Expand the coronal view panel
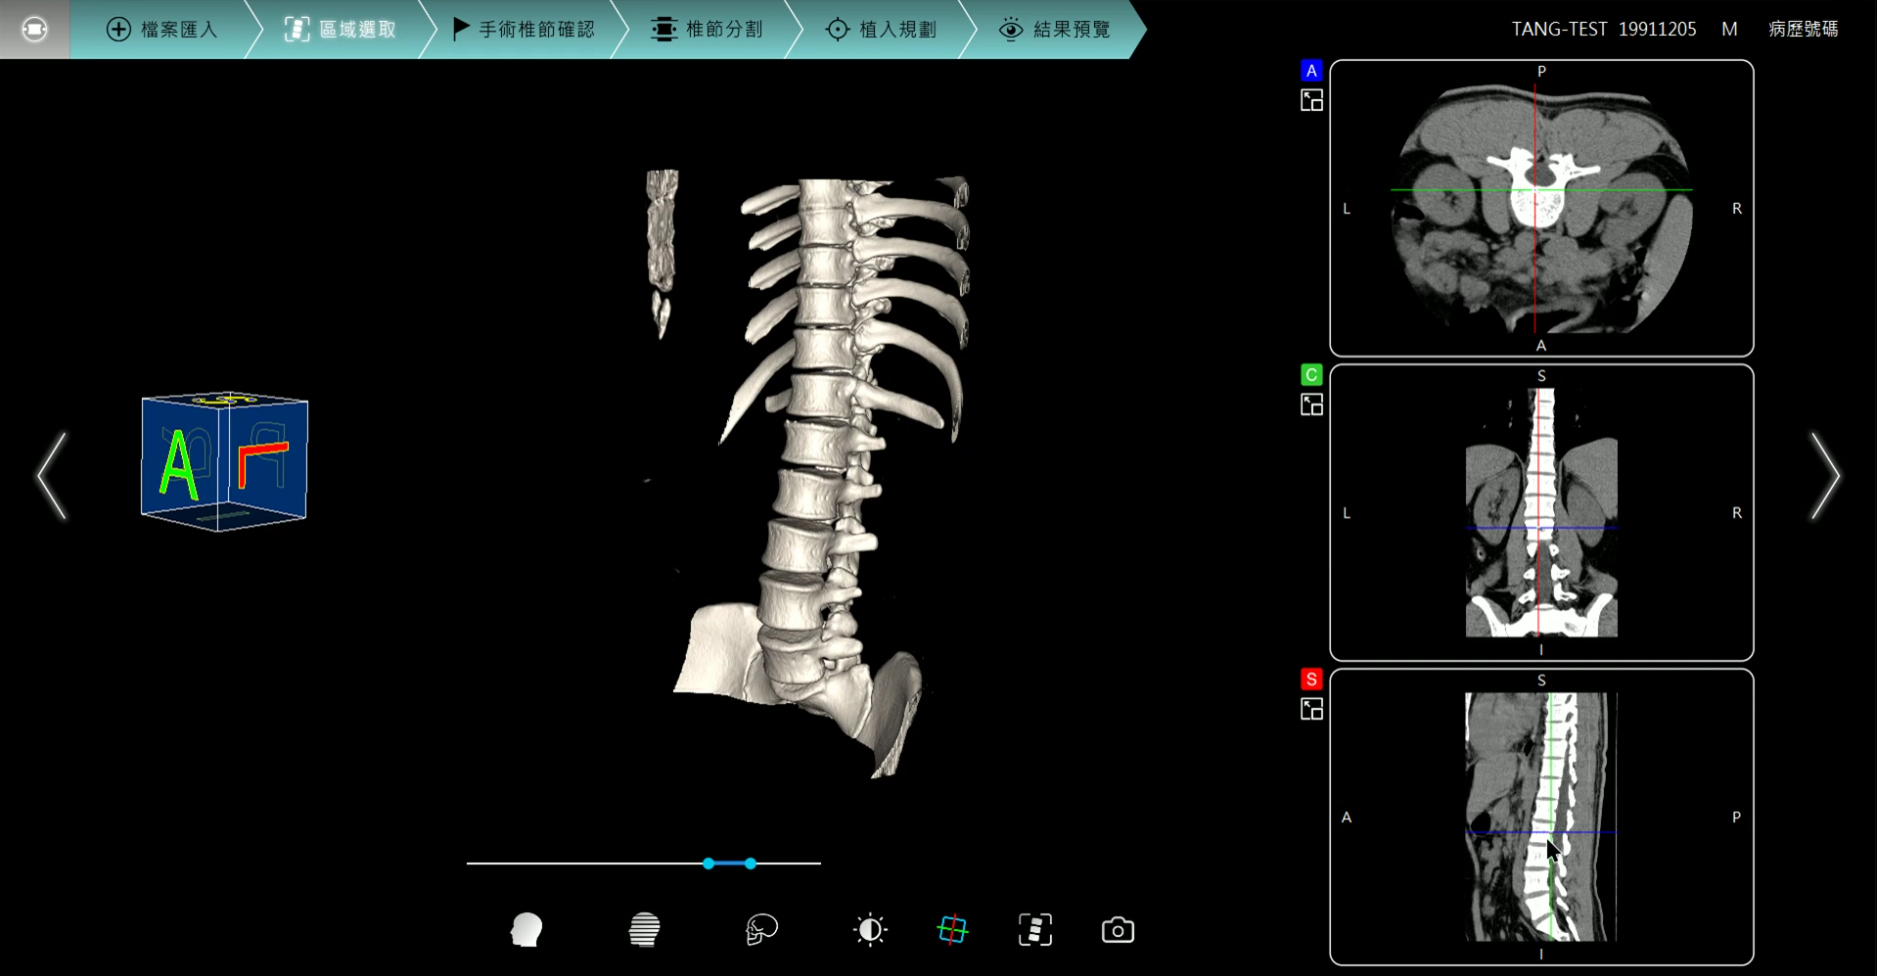The width and height of the screenshot is (1877, 976). (1311, 405)
